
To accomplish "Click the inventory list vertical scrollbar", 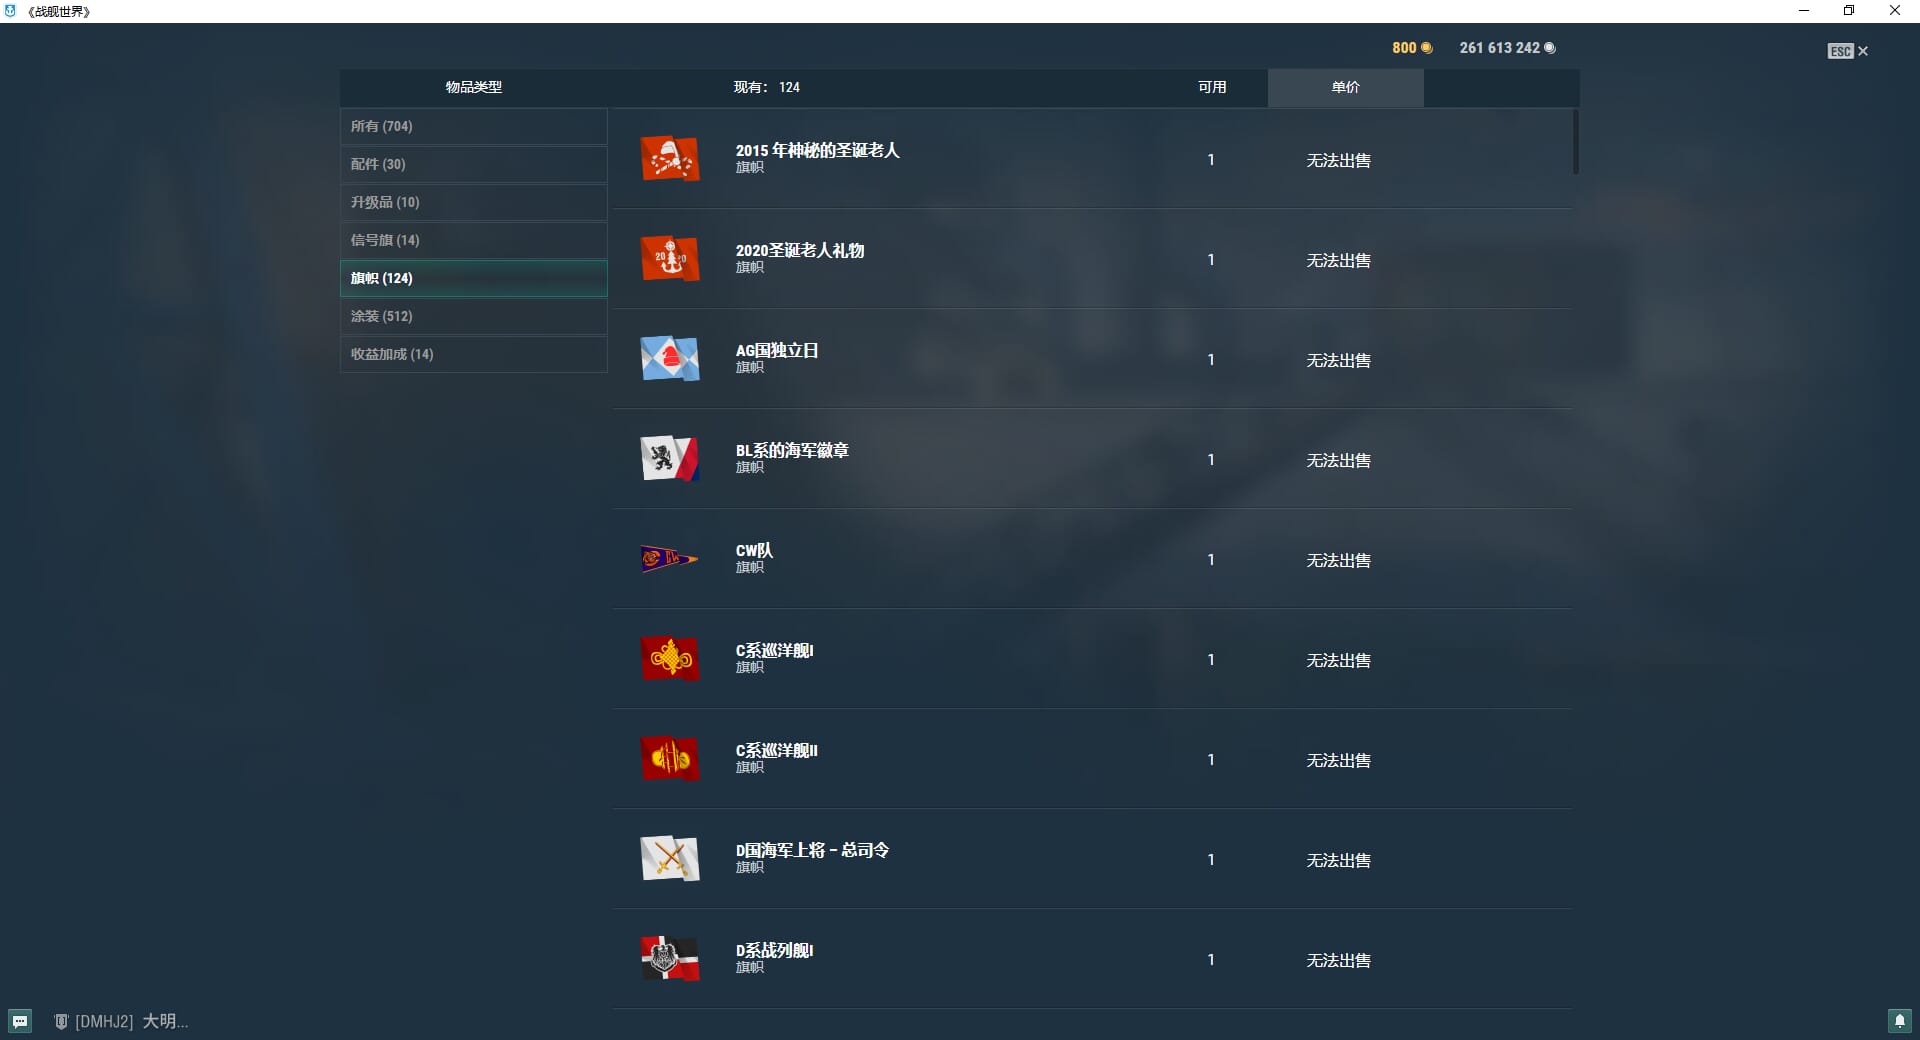I will coord(1575,142).
